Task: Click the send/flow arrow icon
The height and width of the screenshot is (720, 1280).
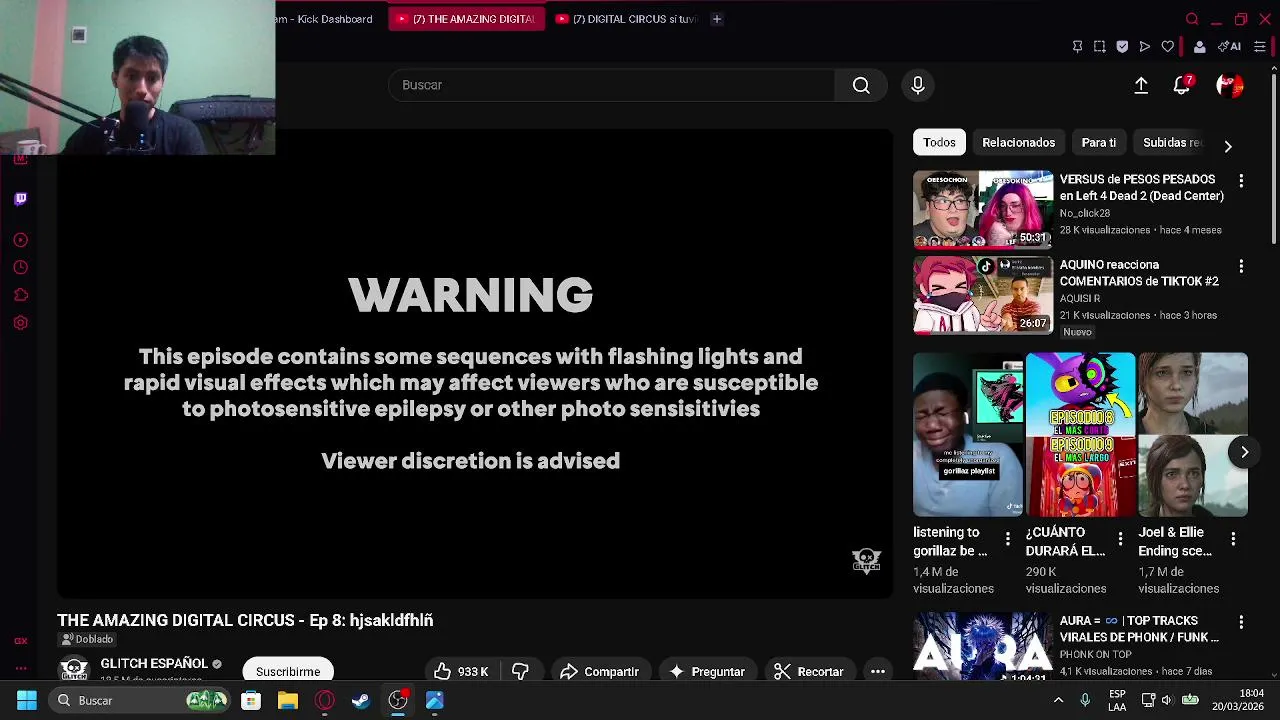Action: click(x=1145, y=46)
